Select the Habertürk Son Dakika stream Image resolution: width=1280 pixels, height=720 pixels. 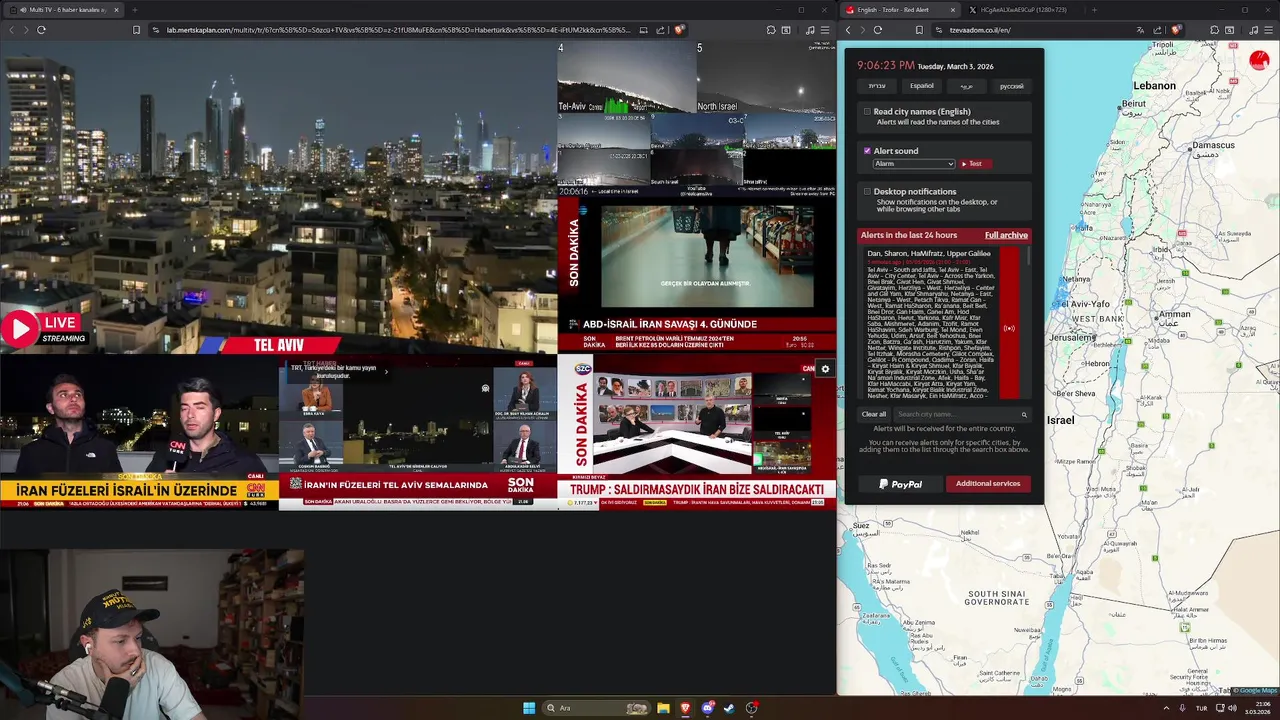697,275
